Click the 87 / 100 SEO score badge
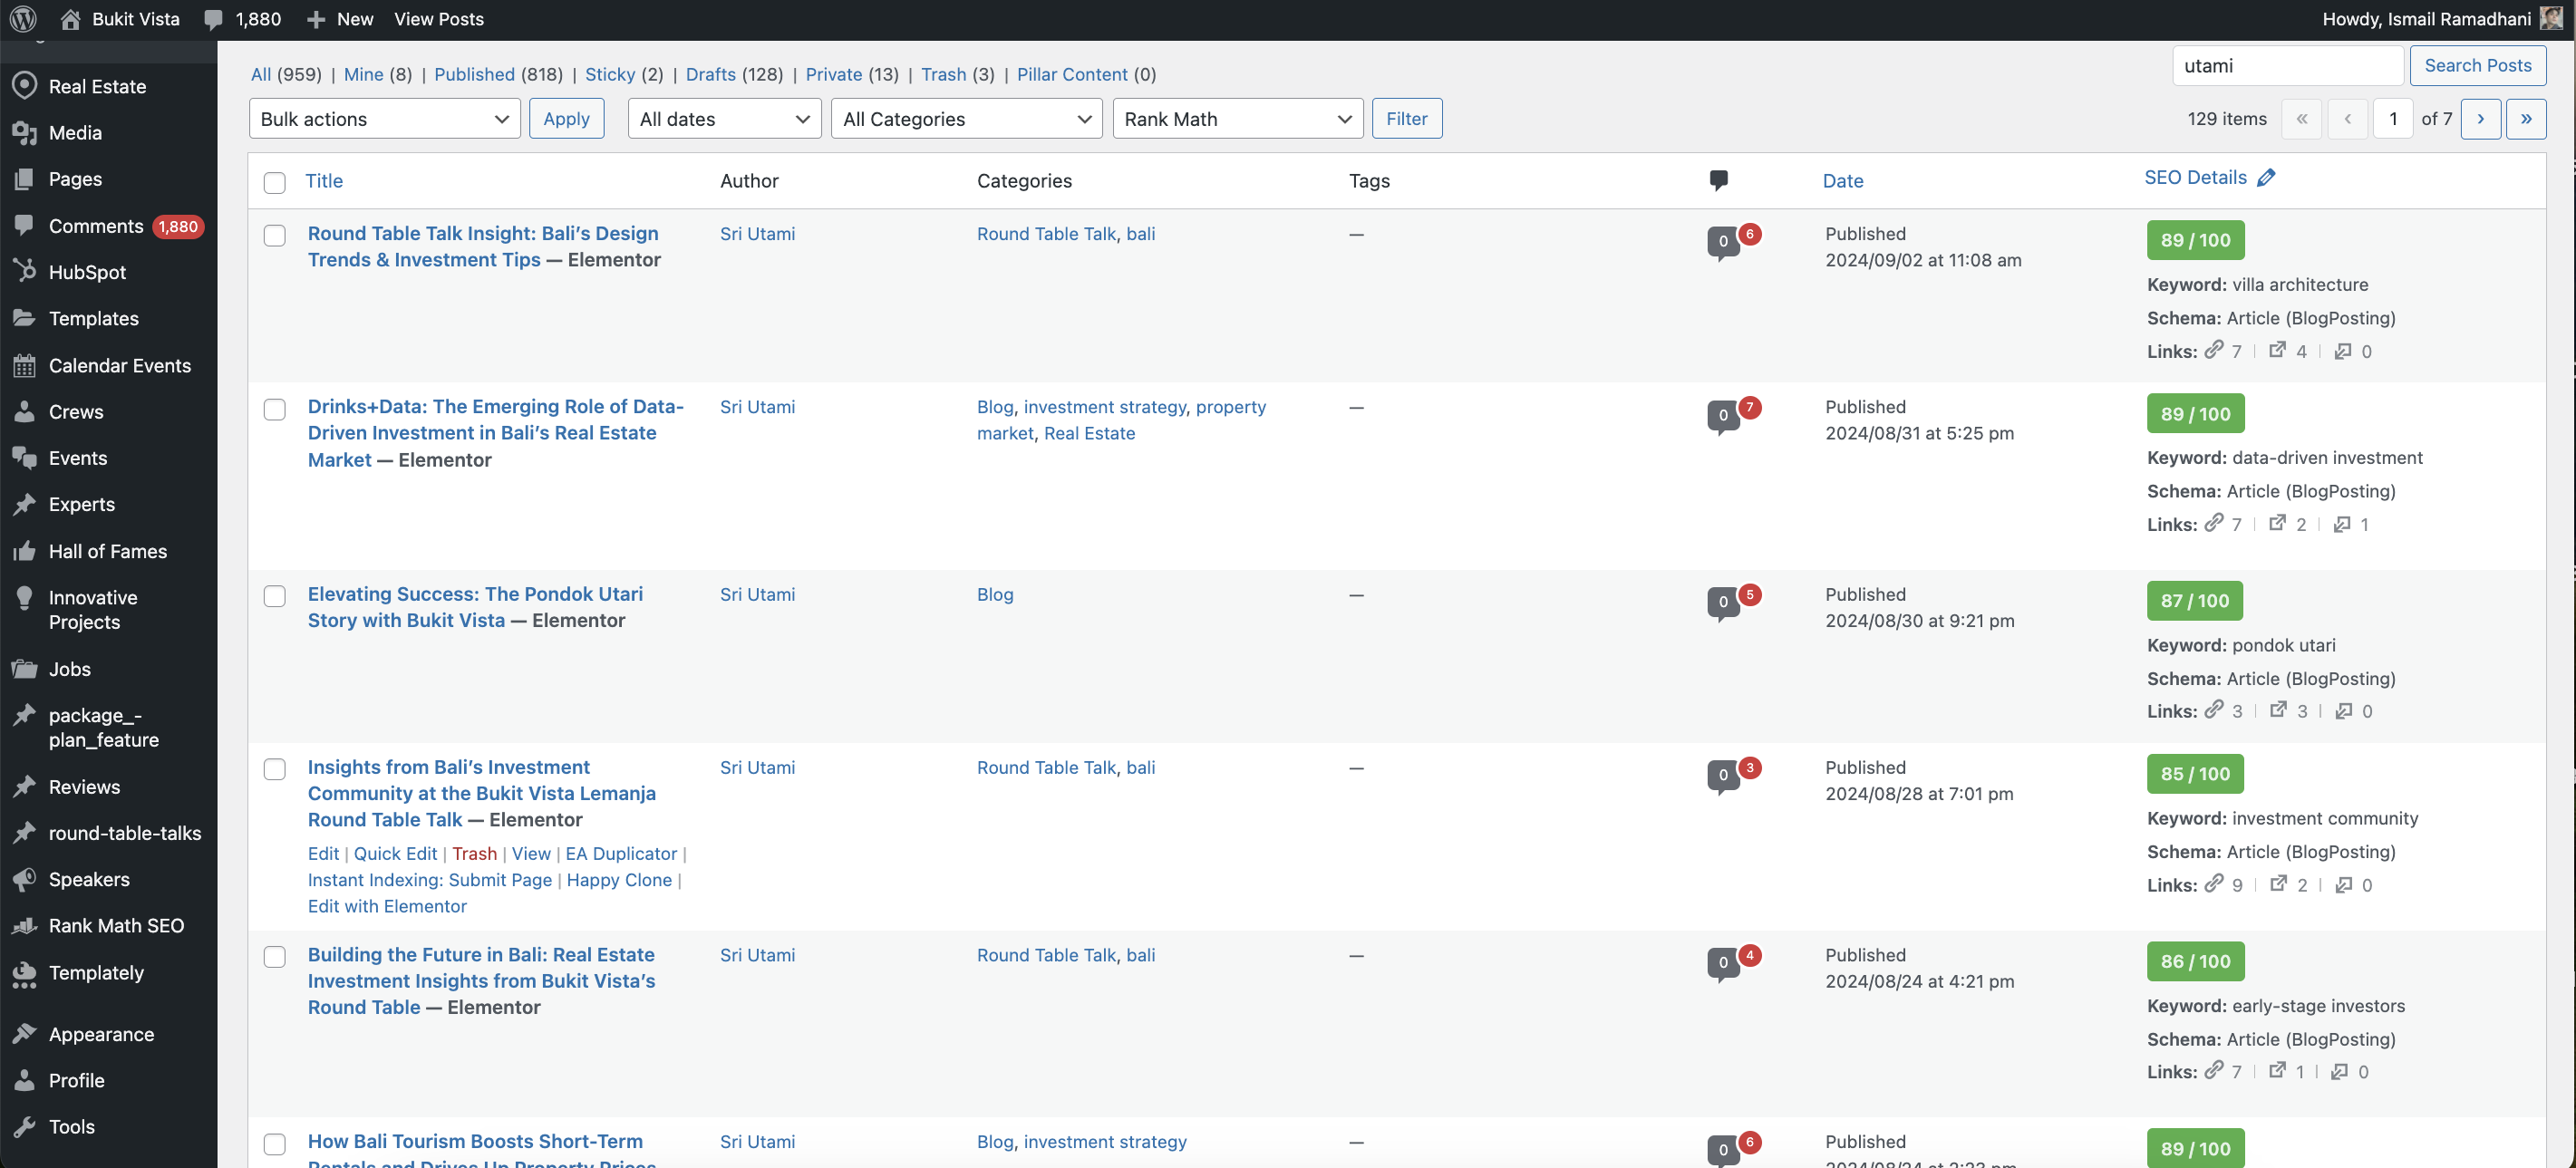Image resolution: width=2576 pixels, height=1168 pixels. tap(2195, 601)
